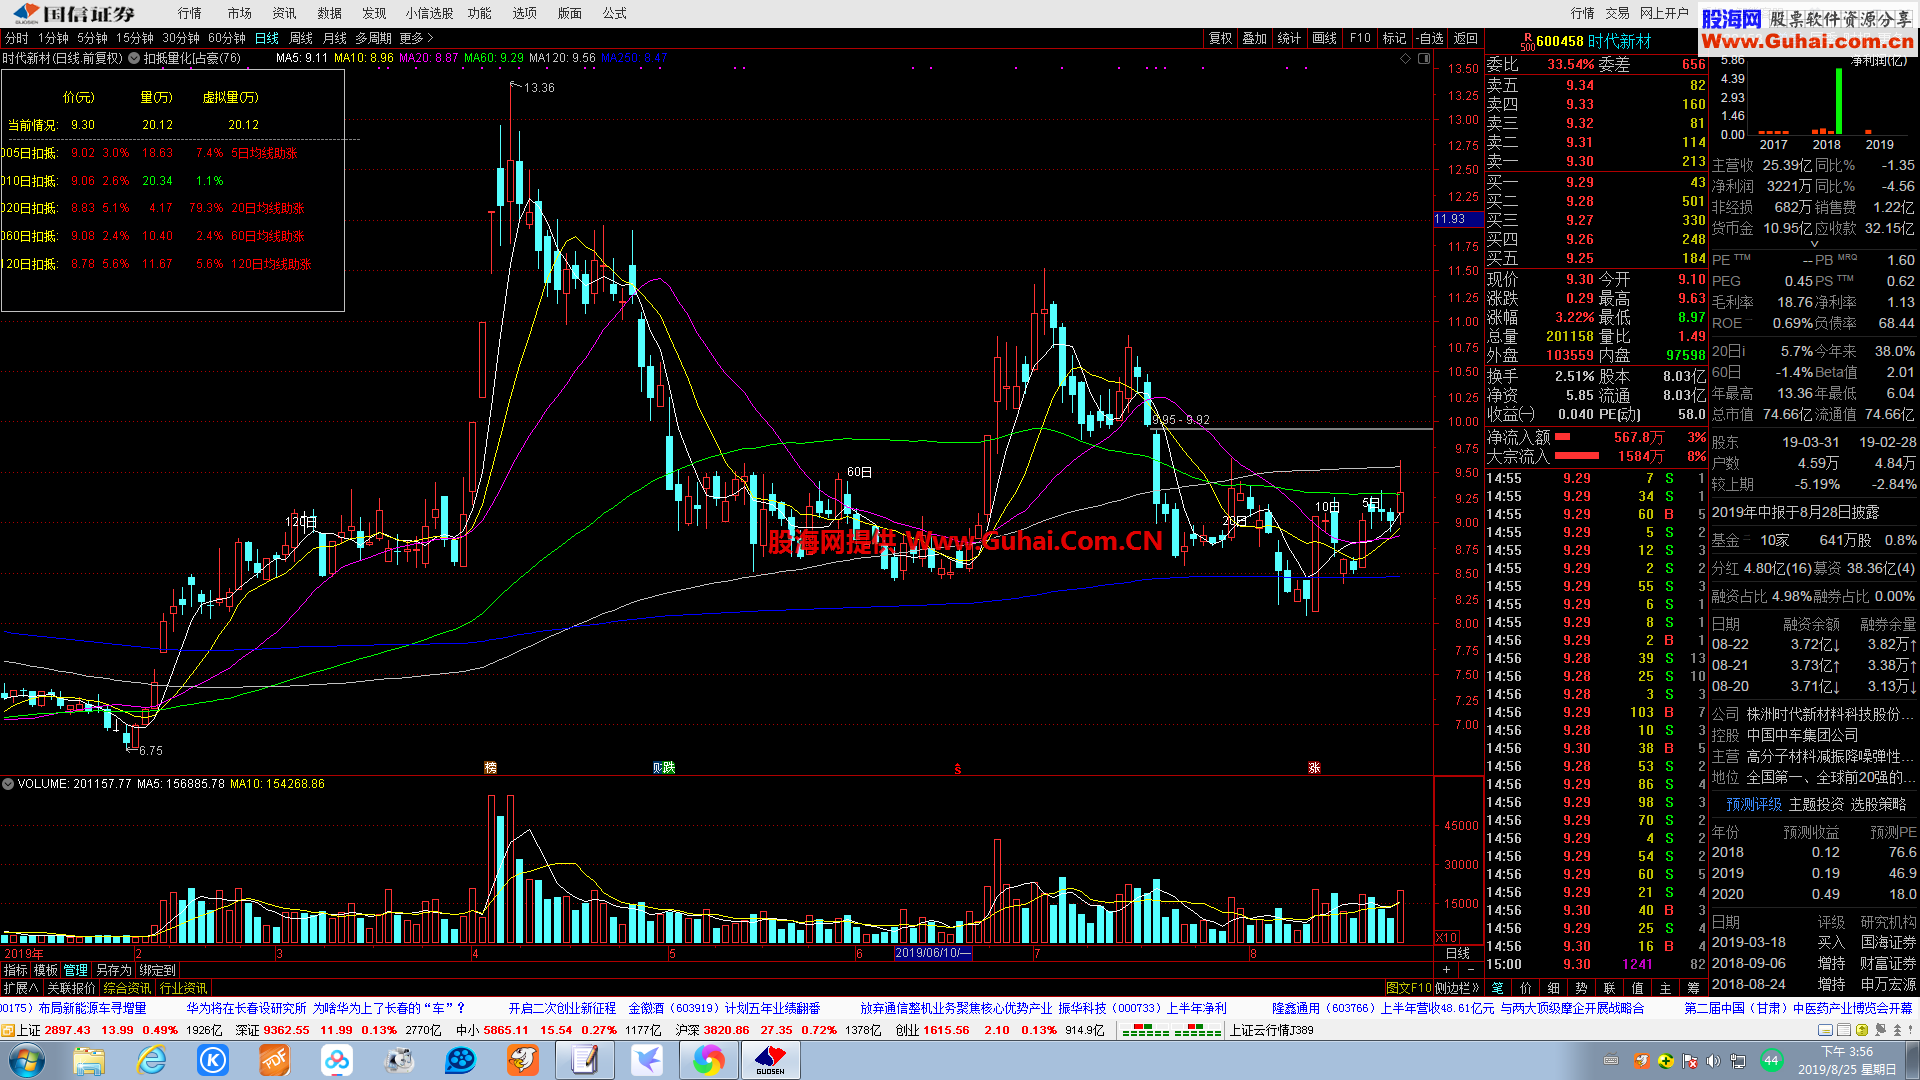Remove stock via the -自选 button
Image resolution: width=1920 pixels, height=1080 pixels.
1430,38
